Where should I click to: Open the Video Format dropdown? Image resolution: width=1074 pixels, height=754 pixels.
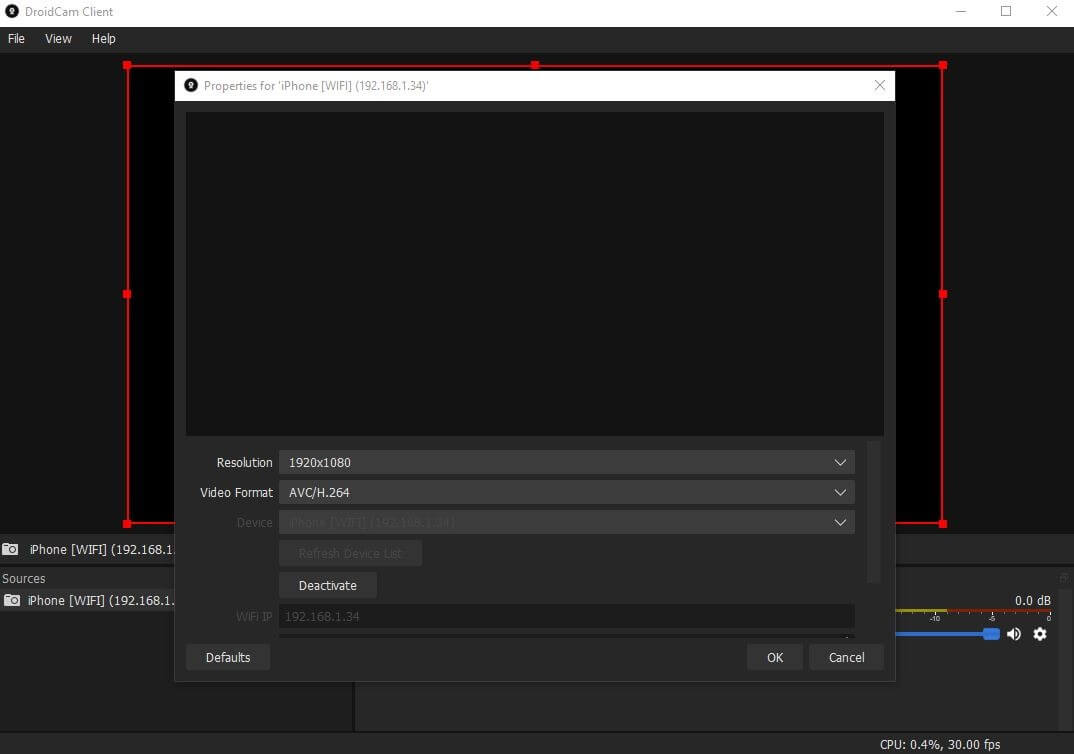click(840, 493)
